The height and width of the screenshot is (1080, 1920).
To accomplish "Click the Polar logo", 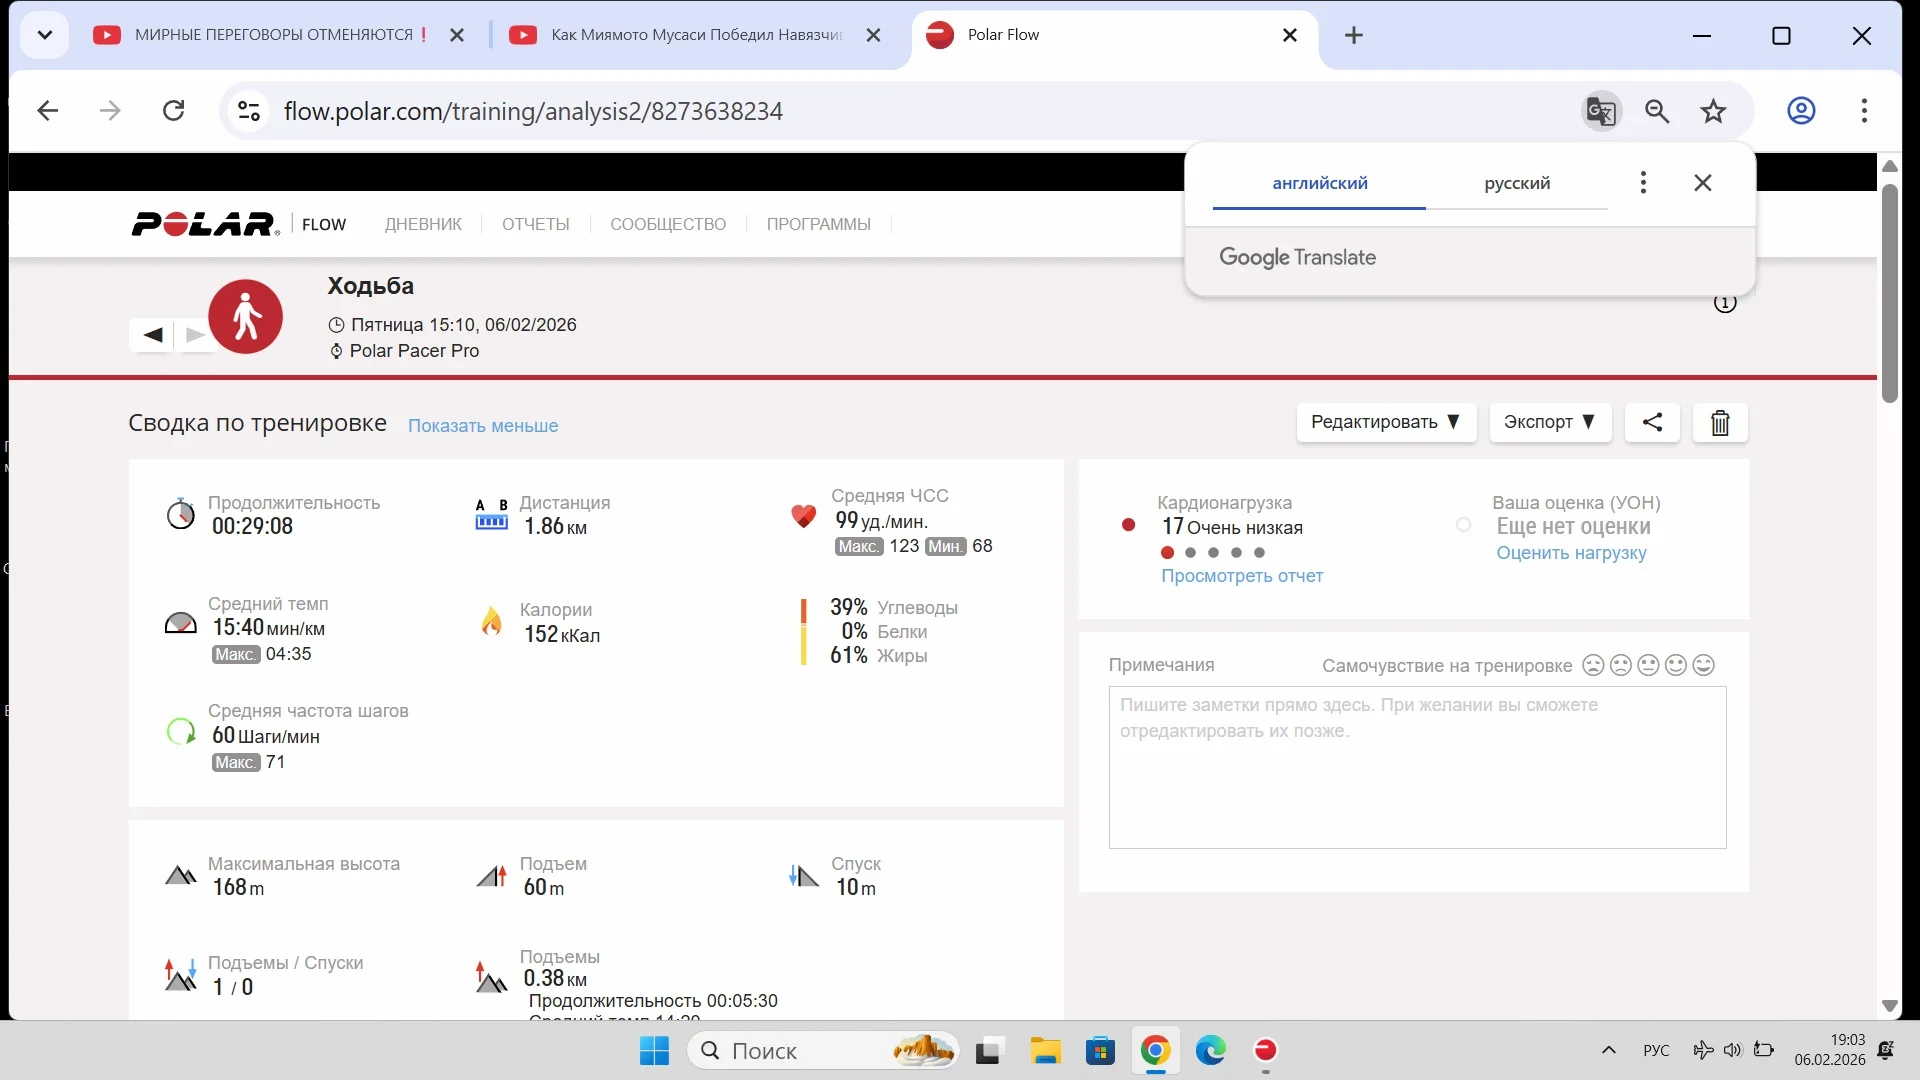I will point(205,224).
